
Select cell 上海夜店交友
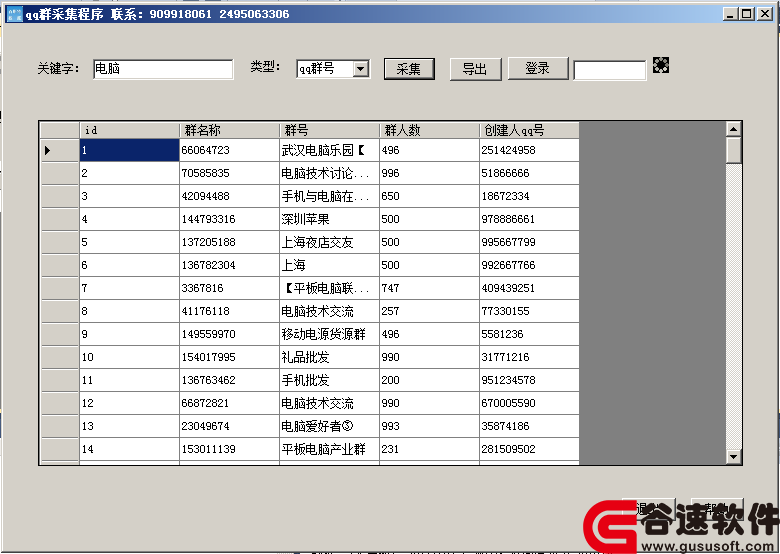click(329, 242)
